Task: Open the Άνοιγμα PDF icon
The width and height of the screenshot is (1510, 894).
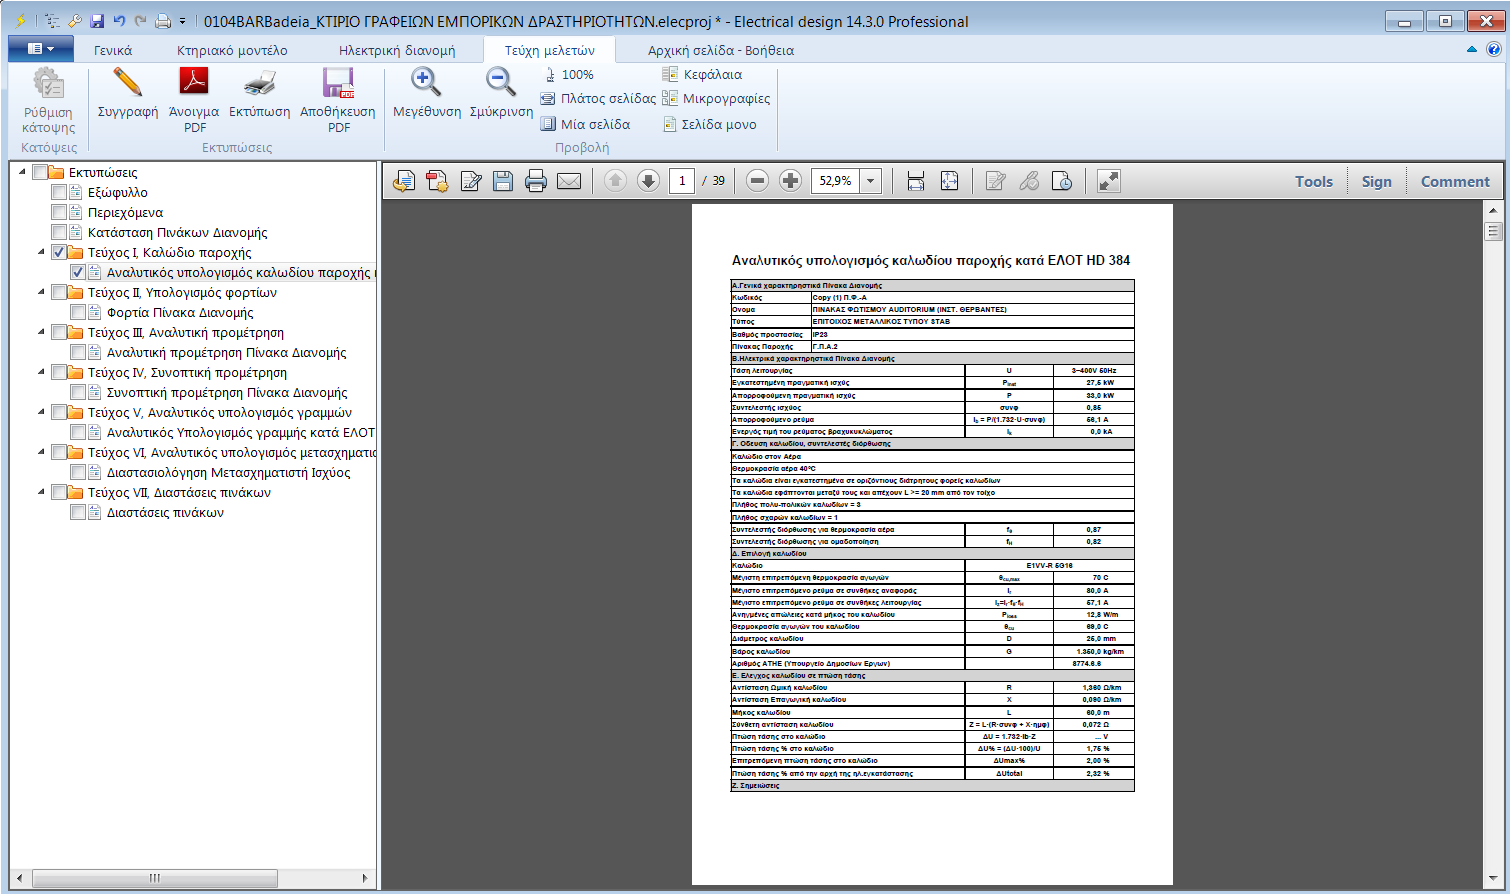Action: click(x=193, y=84)
